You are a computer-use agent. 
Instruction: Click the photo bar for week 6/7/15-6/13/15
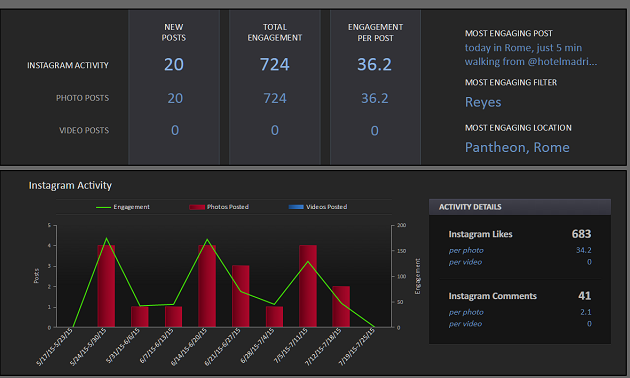pyautogui.click(x=174, y=317)
